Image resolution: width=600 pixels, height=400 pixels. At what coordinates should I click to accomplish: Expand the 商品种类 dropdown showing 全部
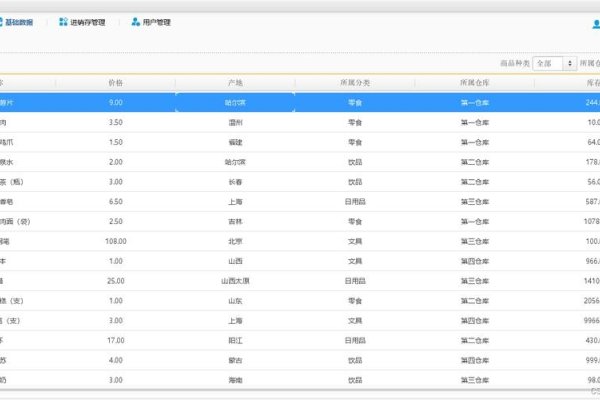pyautogui.click(x=554, y=62)
